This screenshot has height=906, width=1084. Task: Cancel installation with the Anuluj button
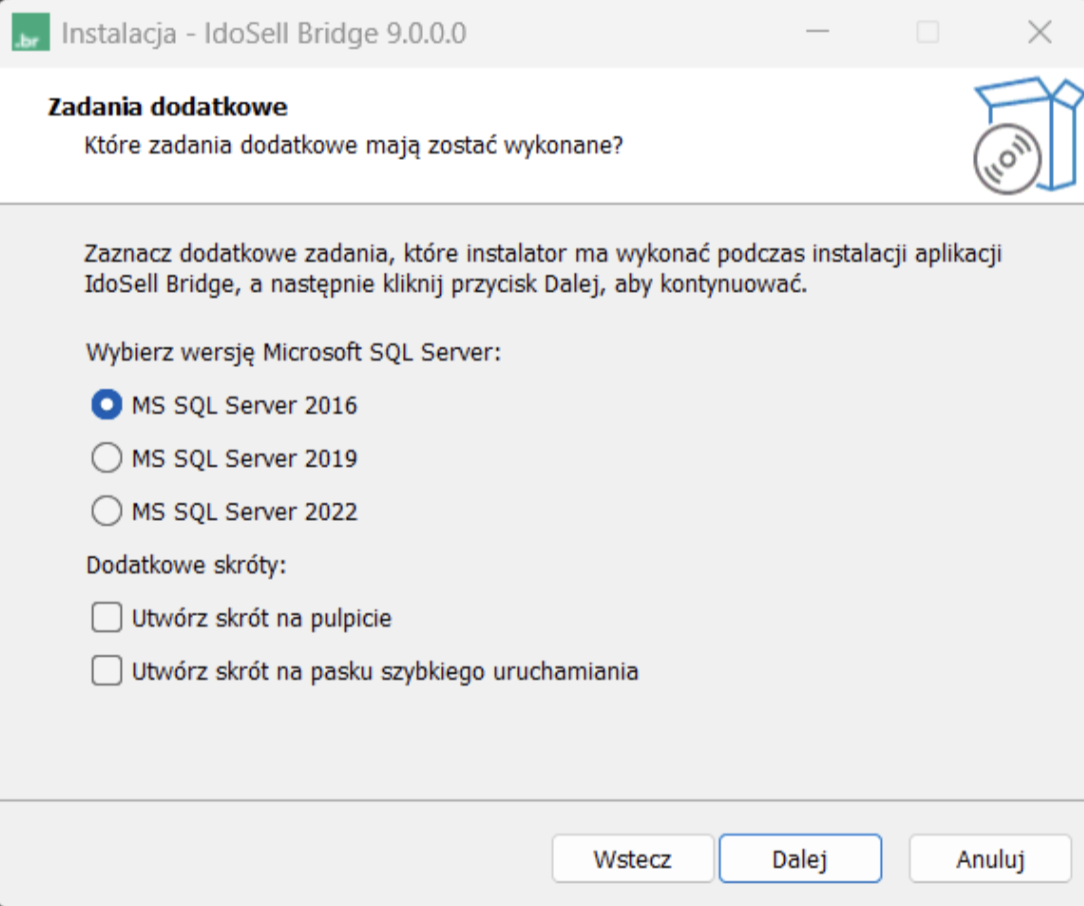[x=990, y=859]
